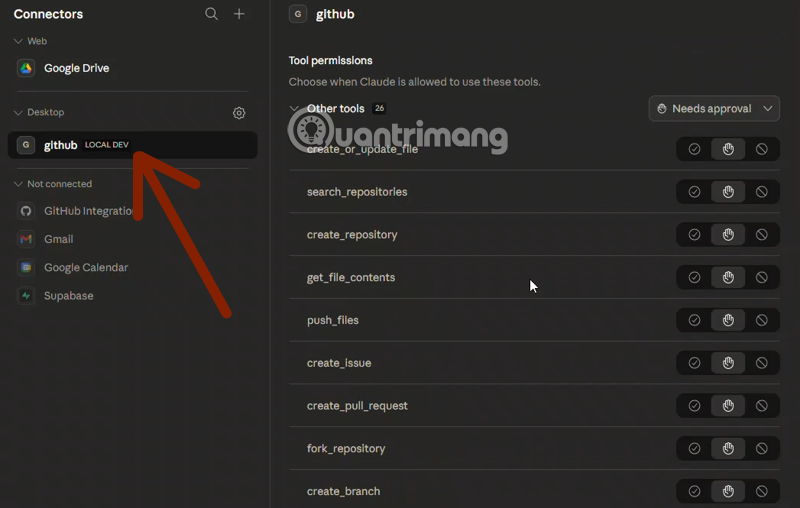The image size is (800, 508).
Task: Click the search_repositories tool name
Action: (x=357, y=192)
